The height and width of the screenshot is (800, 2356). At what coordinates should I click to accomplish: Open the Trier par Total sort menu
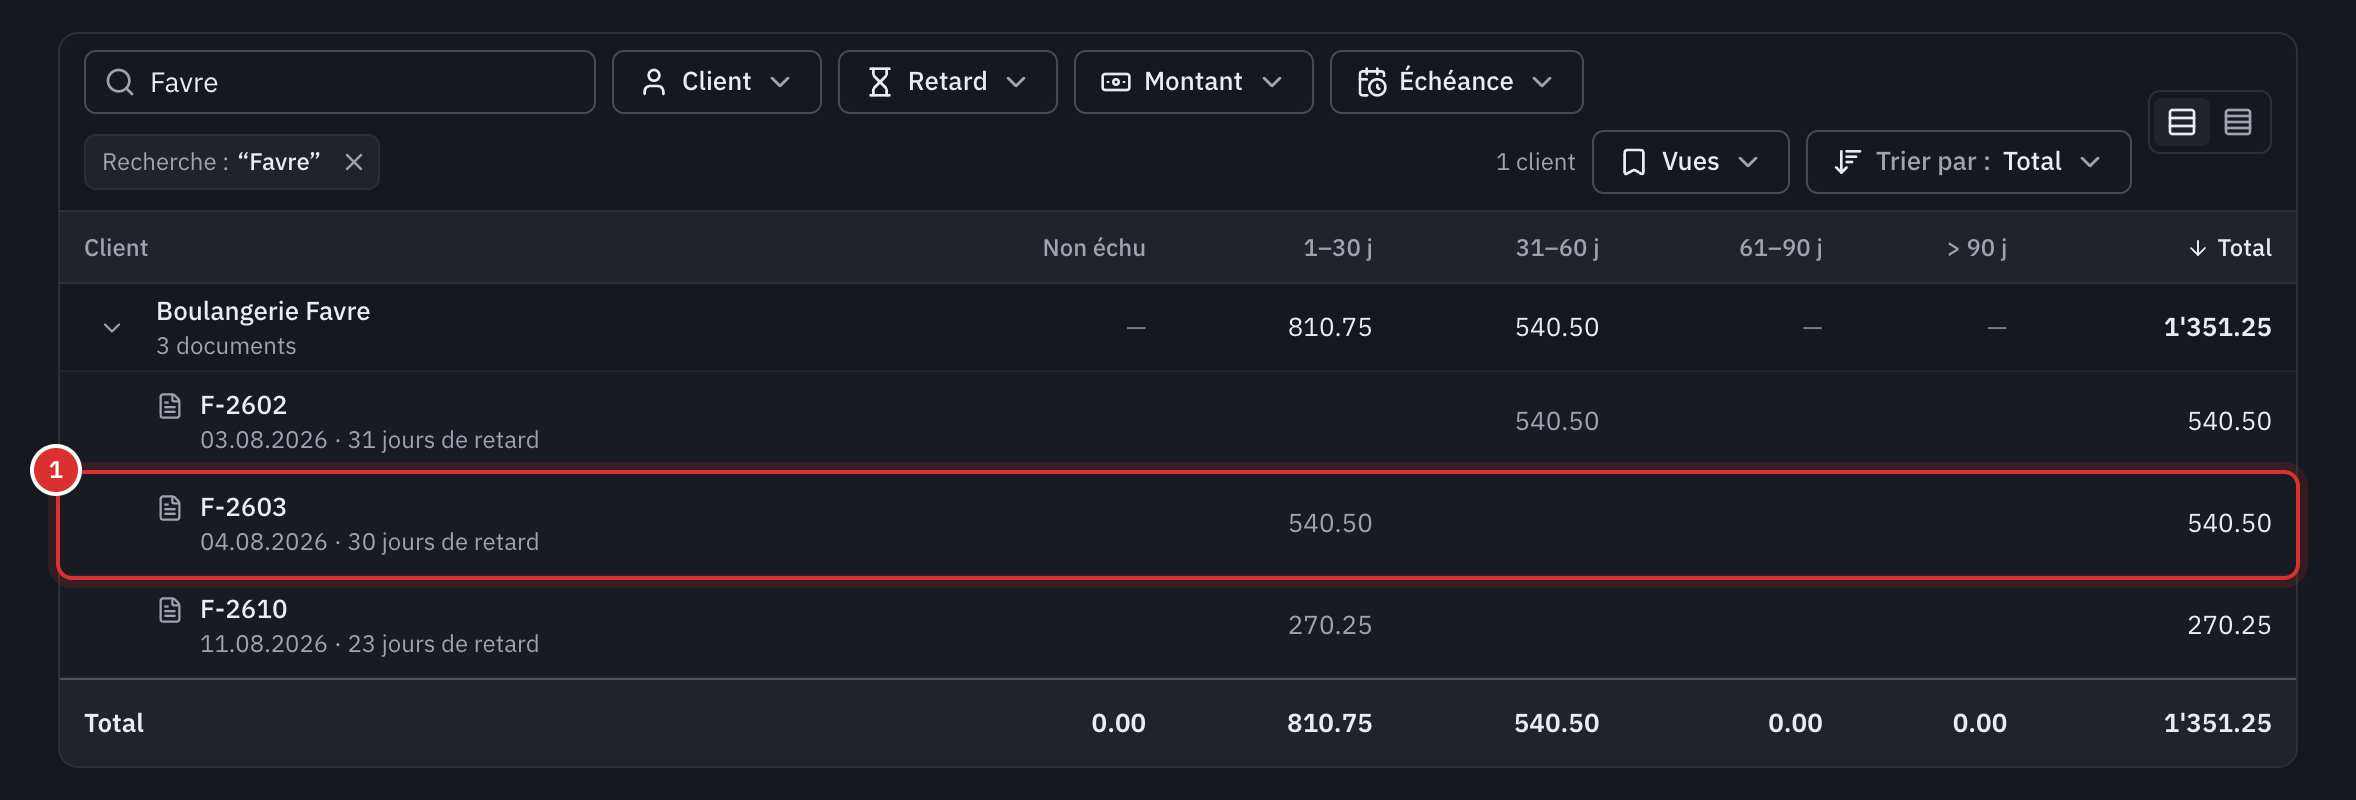pyautogui.click(x=1968, y=162)
